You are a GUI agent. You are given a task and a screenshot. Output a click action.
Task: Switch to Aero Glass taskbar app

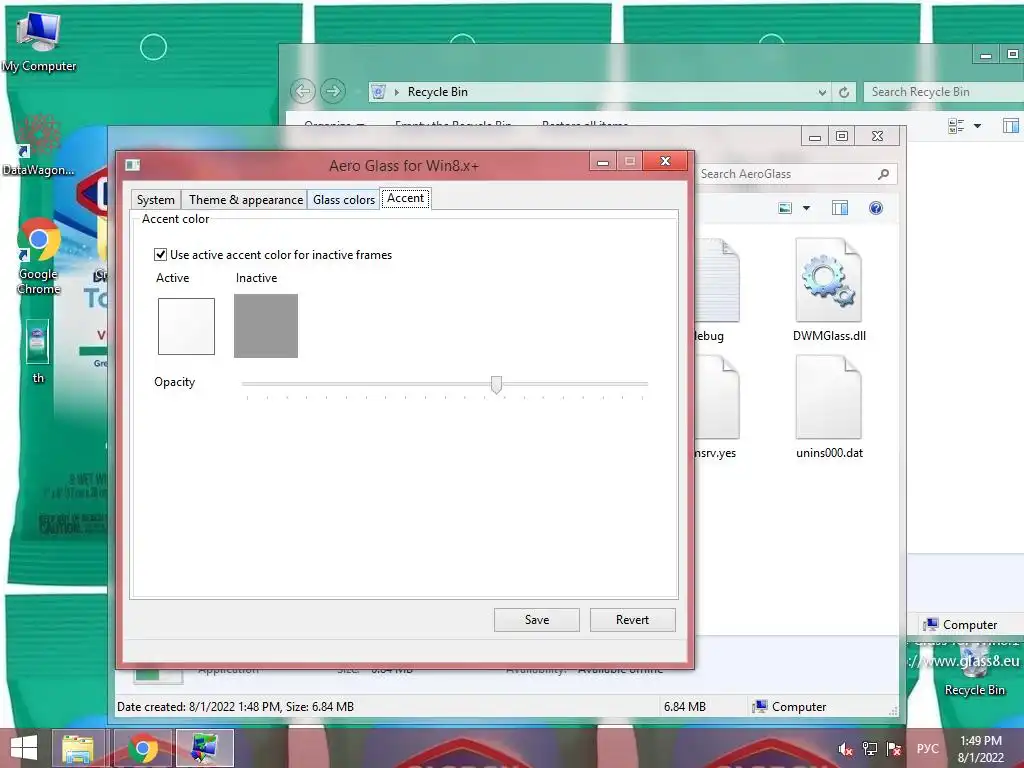(204, 748)
